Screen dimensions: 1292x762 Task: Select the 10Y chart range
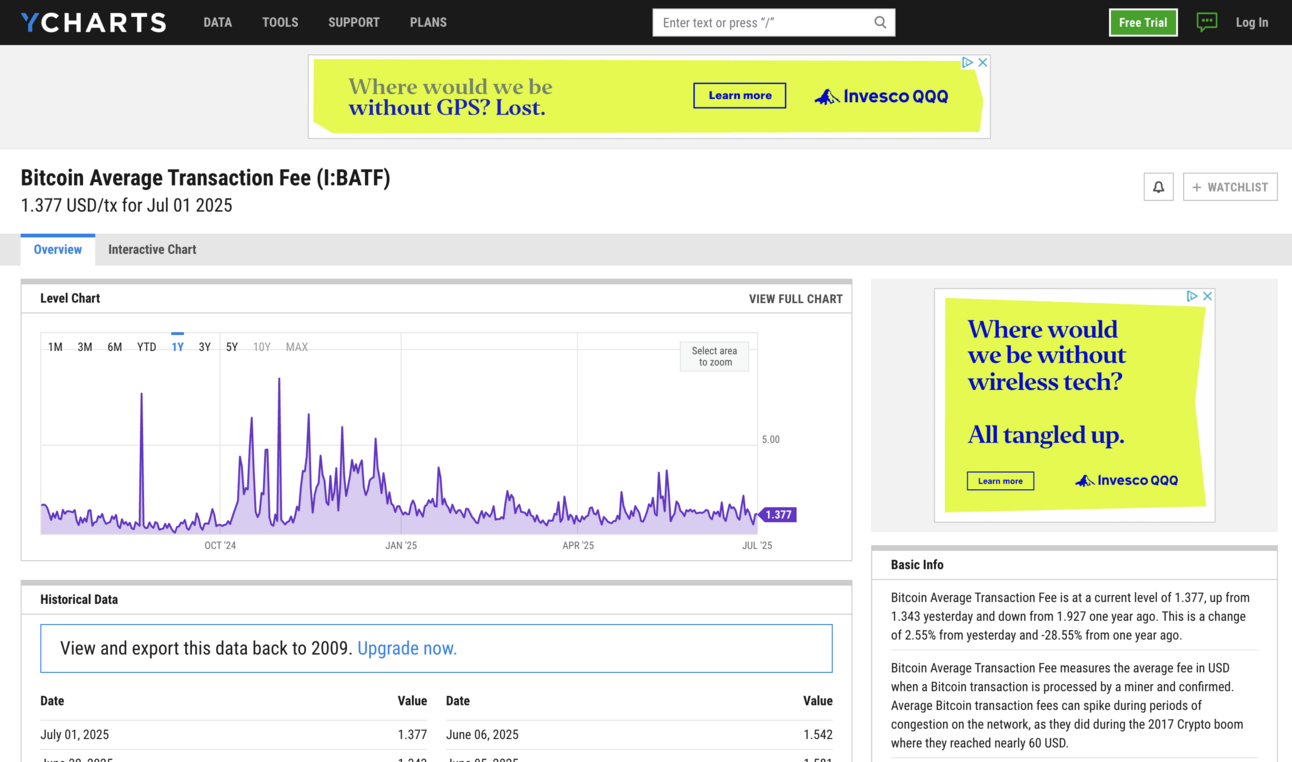pos(262,347)
